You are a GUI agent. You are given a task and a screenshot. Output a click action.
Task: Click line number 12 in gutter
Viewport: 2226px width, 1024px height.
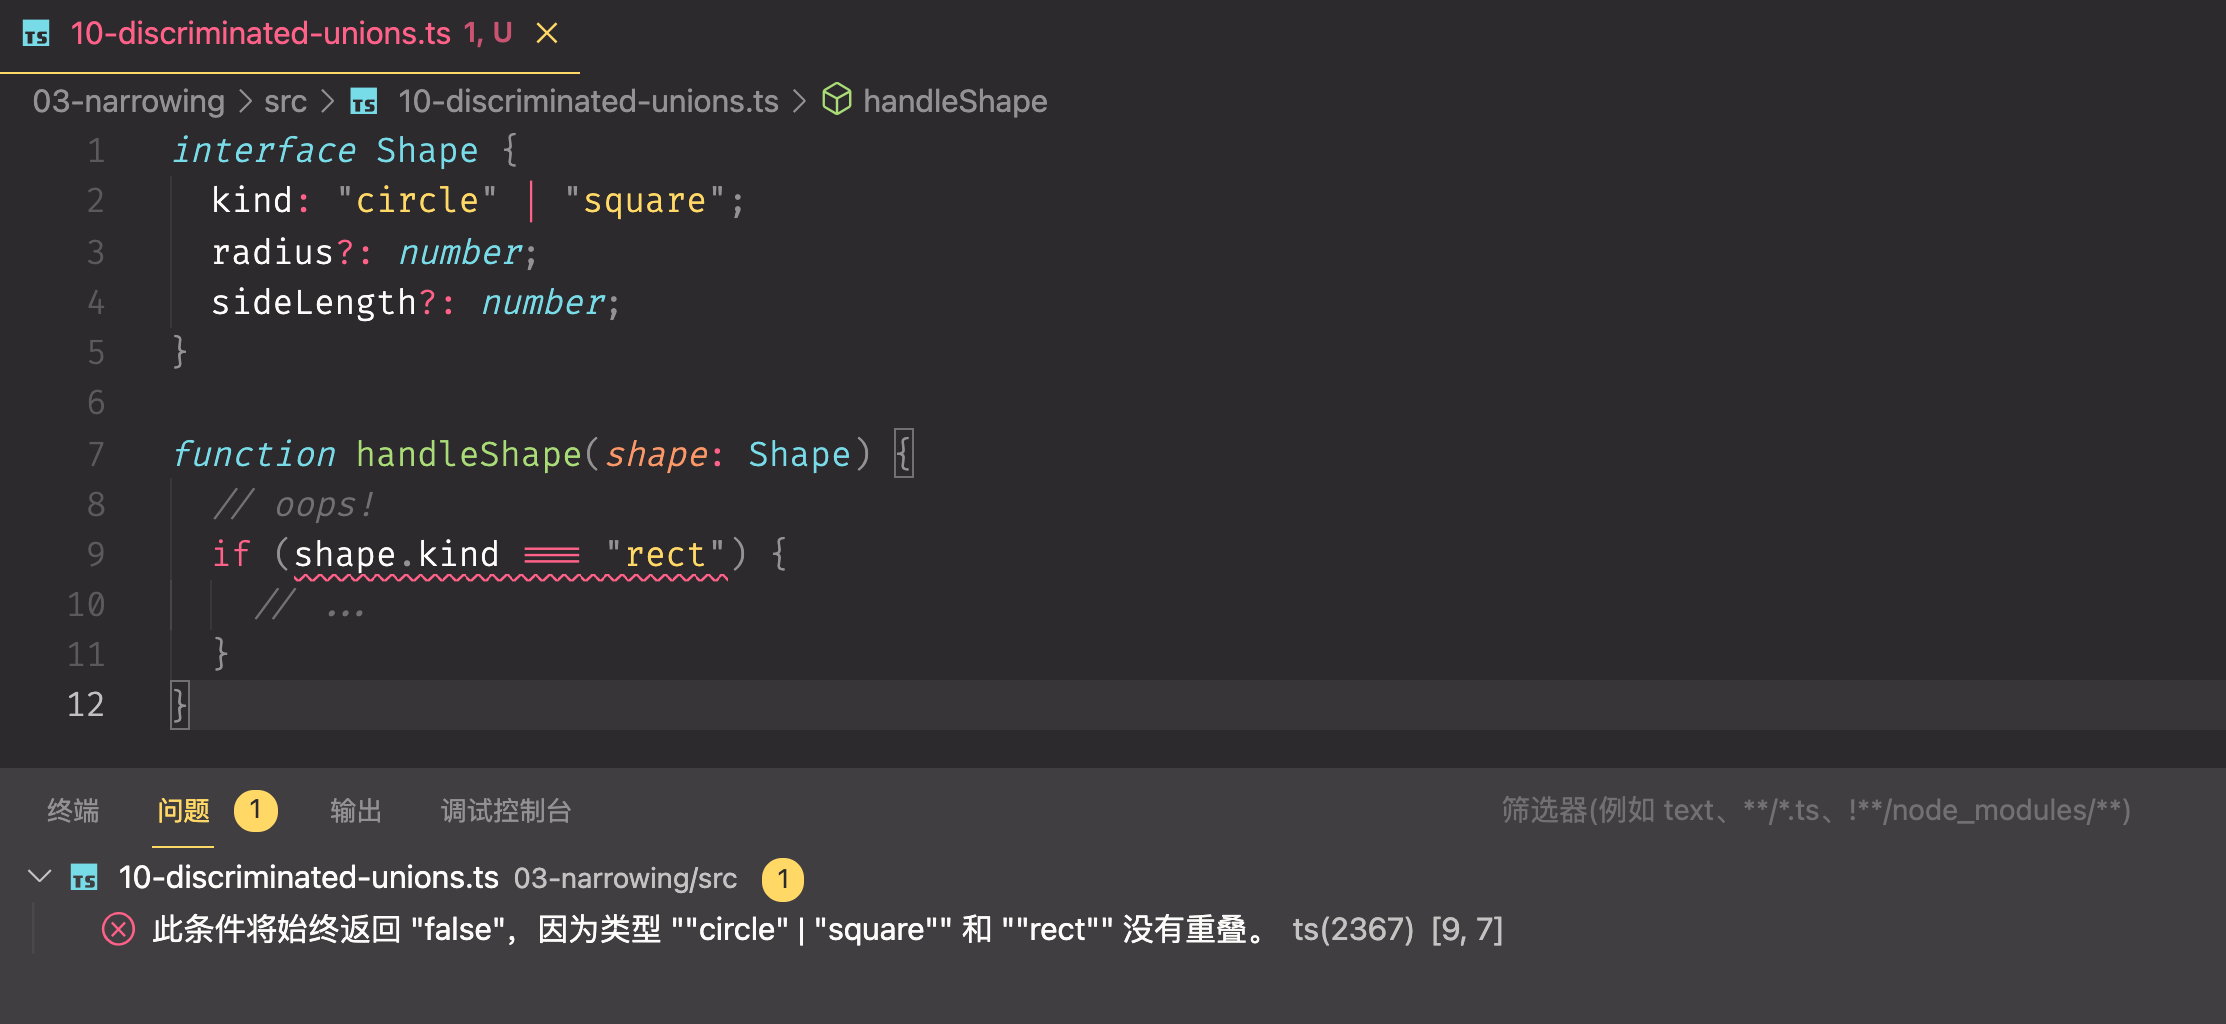(x=85, y=704)
